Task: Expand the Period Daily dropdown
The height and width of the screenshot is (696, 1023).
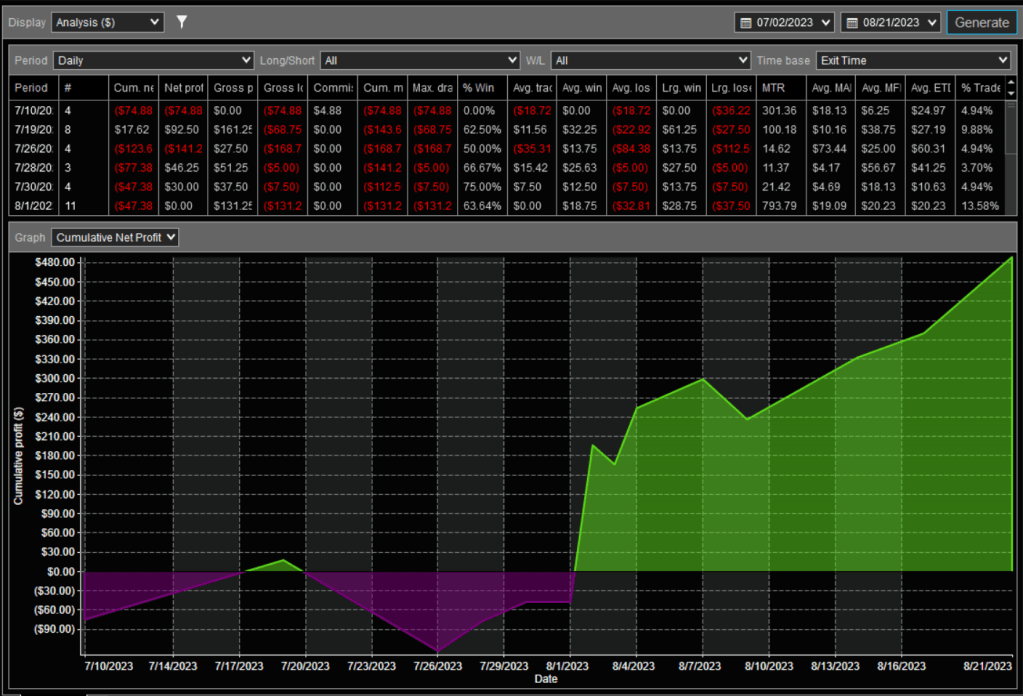Action: coord(153,60)
